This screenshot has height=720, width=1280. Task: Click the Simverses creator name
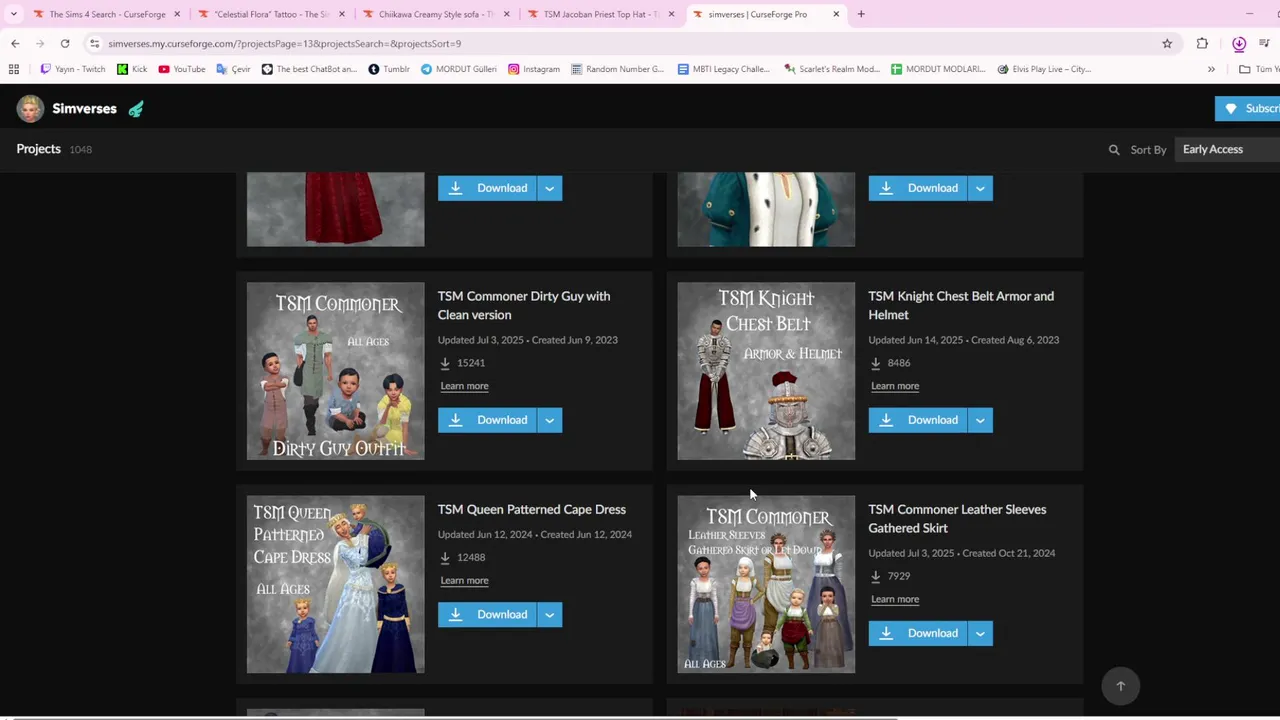pyautogui.click(x=84, y=109)
